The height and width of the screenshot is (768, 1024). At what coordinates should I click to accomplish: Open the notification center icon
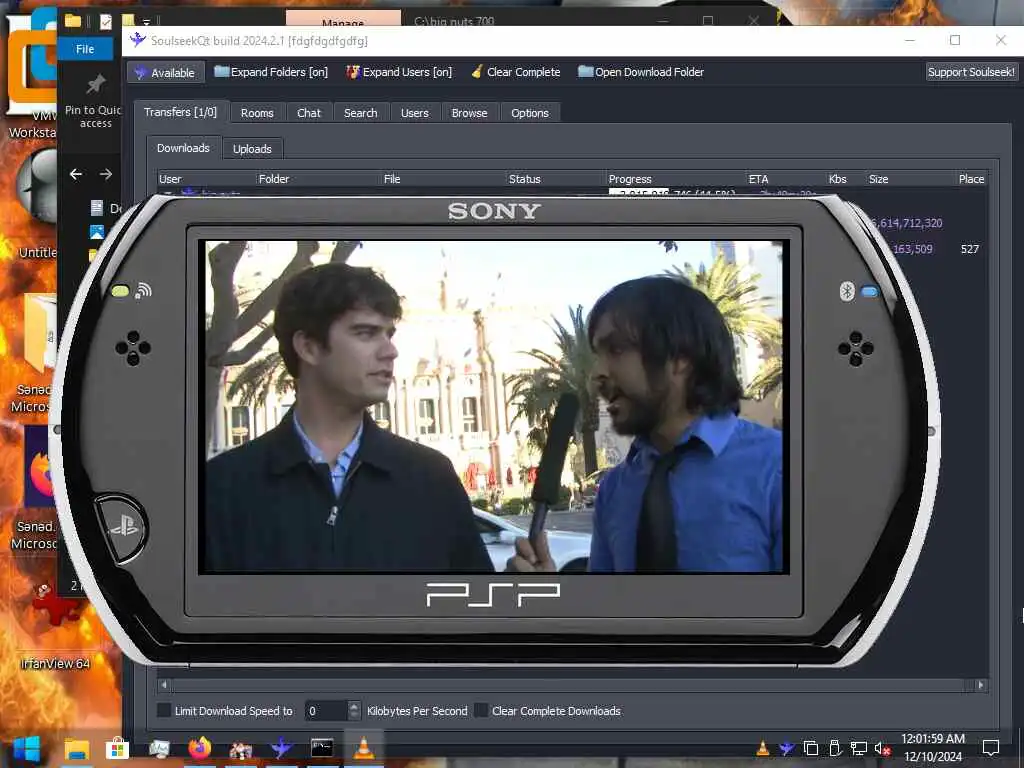991,748
